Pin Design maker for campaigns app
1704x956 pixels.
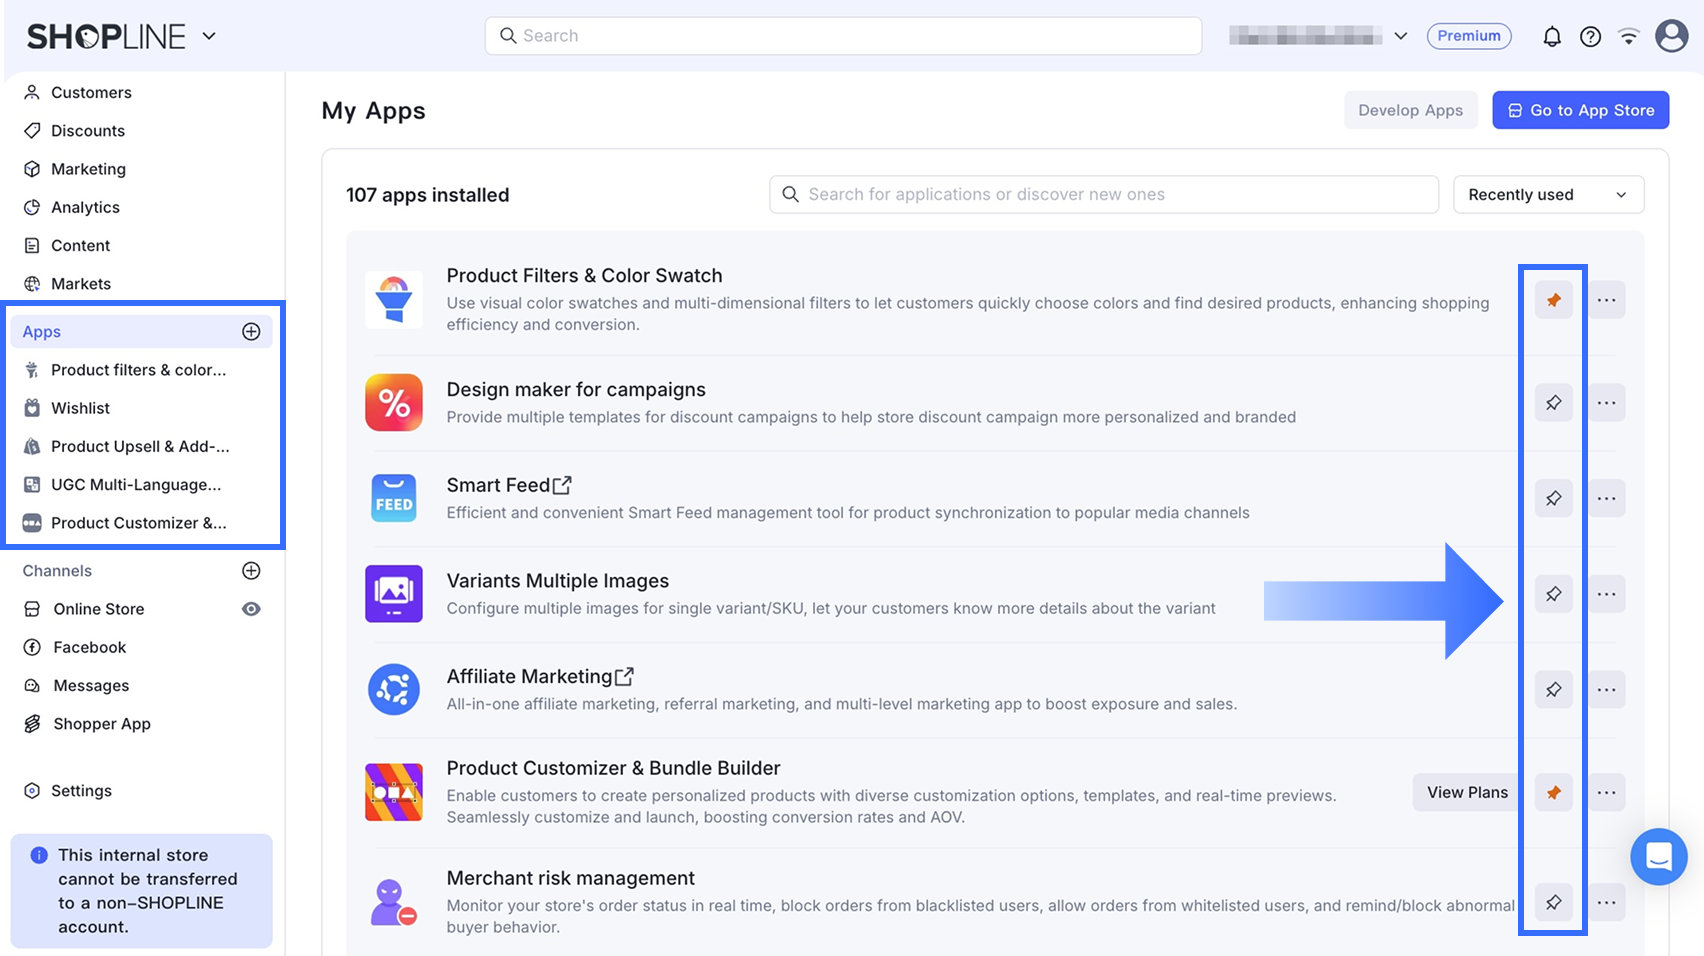[1553, 403]
